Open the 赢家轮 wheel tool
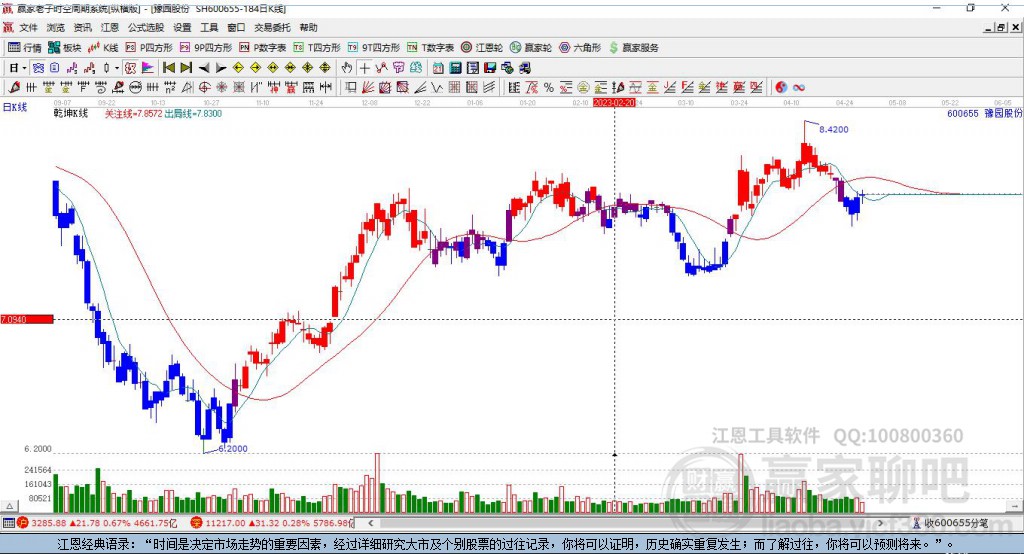Screen dimensions: 1024x554 pos(531,48)
